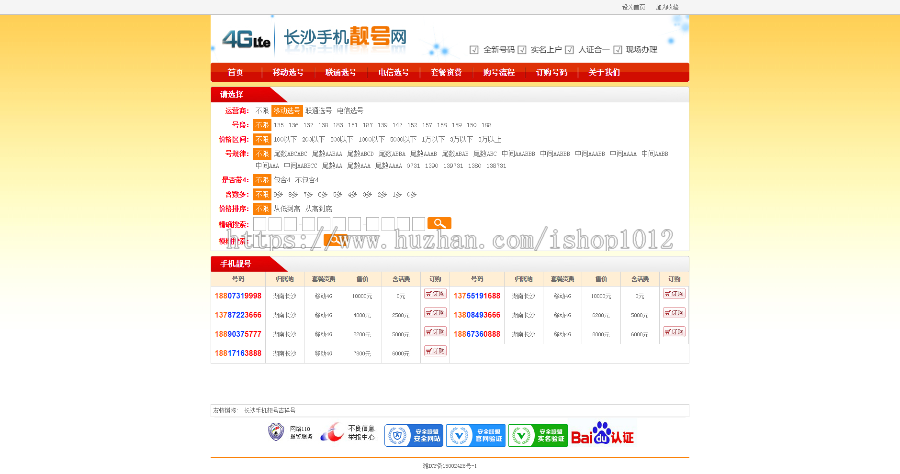Sort prices 从低到高
Image resolution: width=900 pixels, height=474 pixels.
(287, 209)
